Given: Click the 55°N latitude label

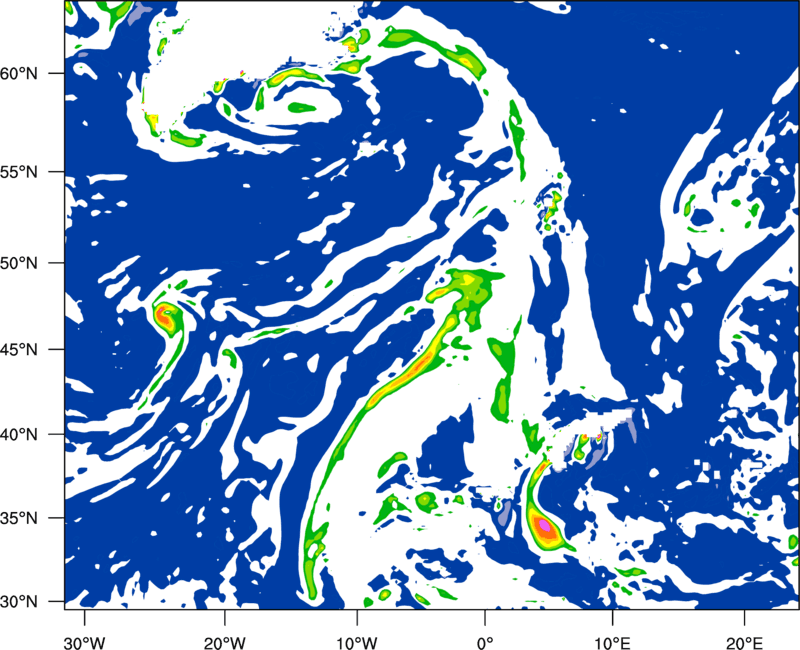Looking at the screenshot, I should [19, 172].
